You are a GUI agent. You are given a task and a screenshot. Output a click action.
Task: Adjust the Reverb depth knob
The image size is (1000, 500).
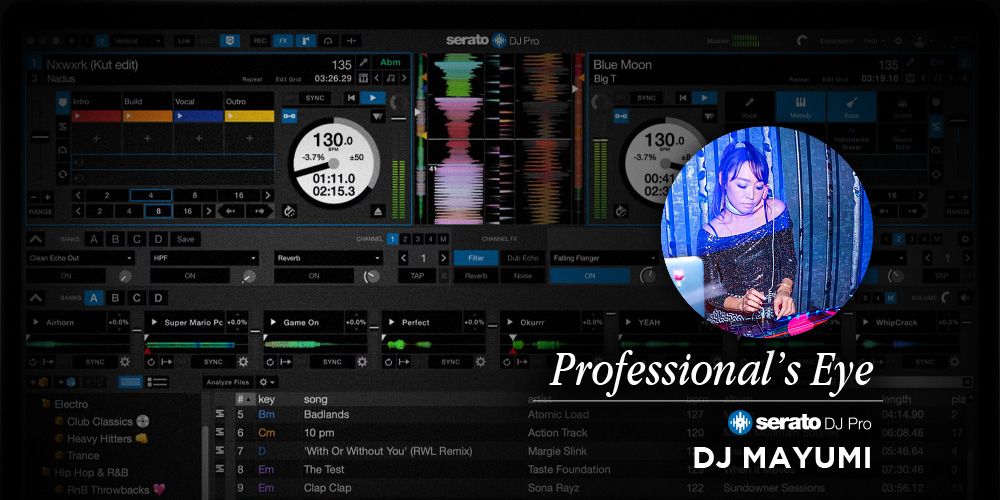(371, 276)
